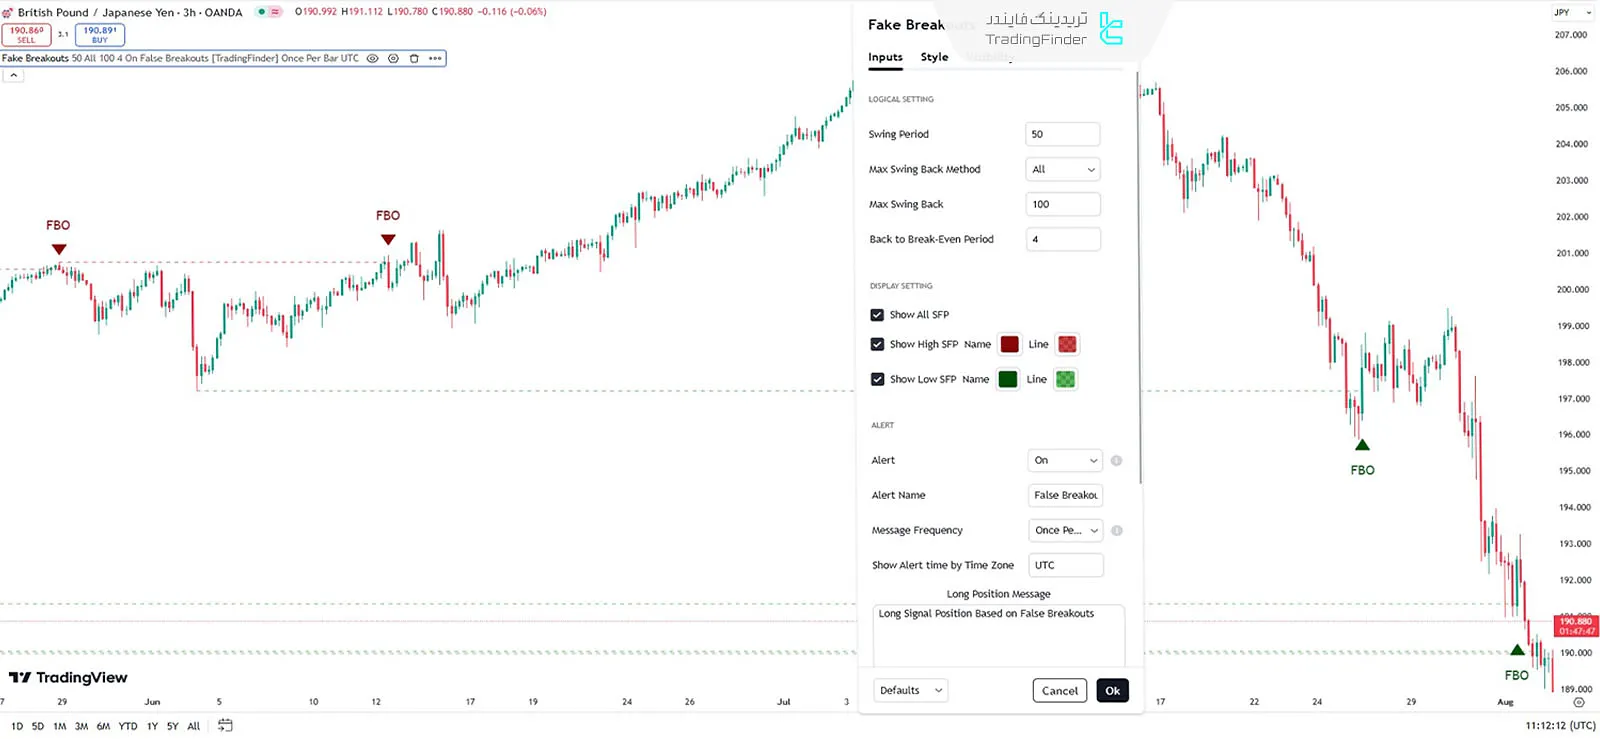Image resolution: width=1600 pixels, height=739 pixels.
Task: Uncheck the Show All SFP checkbox
Action: 877,315
